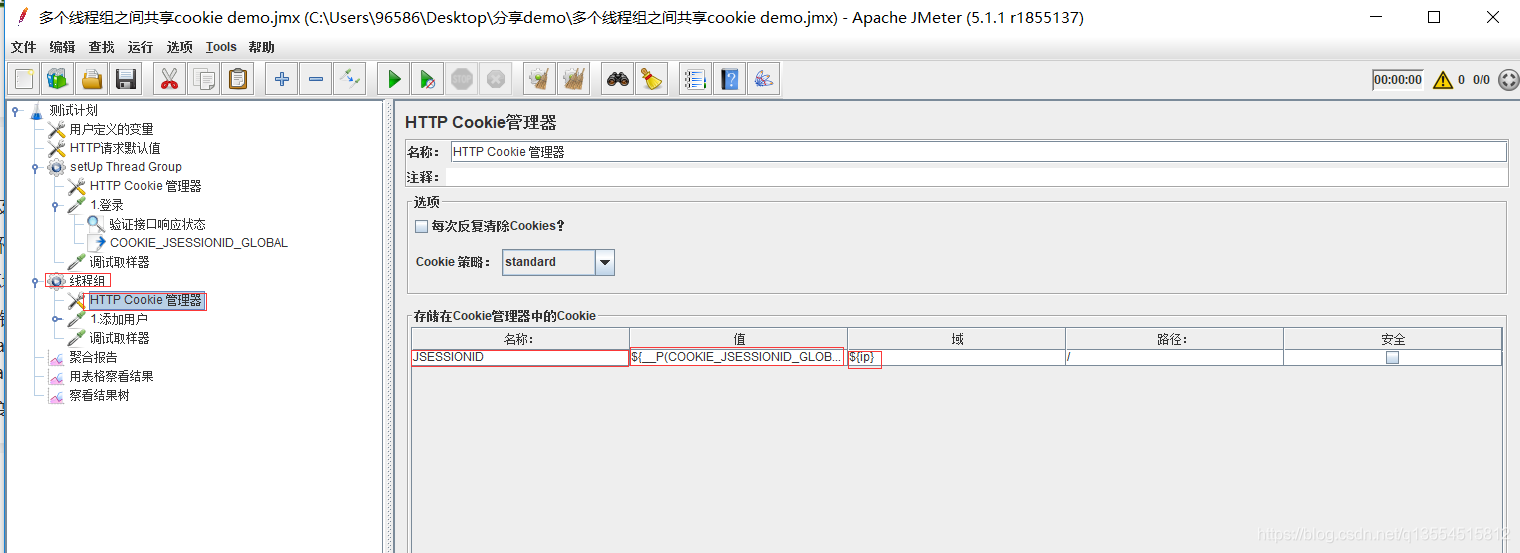Click the / path cell
Viewport: 1520px width, 553px height.
(1174, 357)
